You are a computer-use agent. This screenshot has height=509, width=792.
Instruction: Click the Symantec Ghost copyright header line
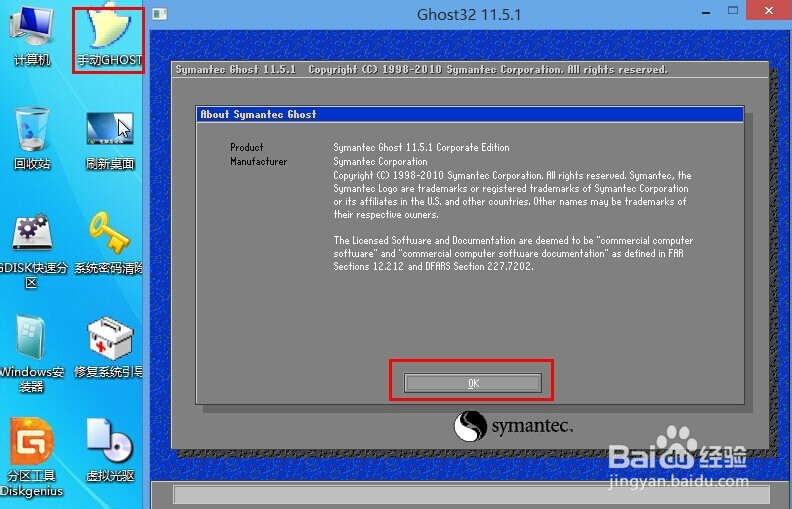point(421,70)
